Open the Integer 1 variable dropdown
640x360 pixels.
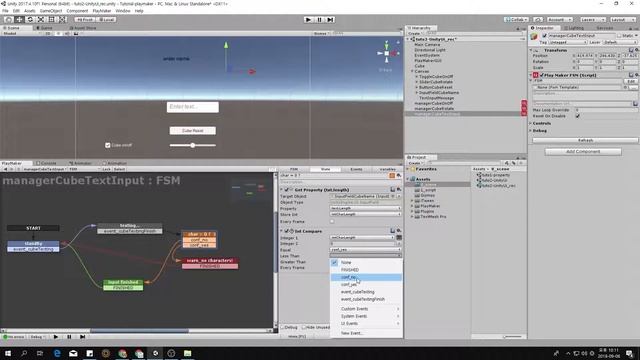tap(362, 238)
